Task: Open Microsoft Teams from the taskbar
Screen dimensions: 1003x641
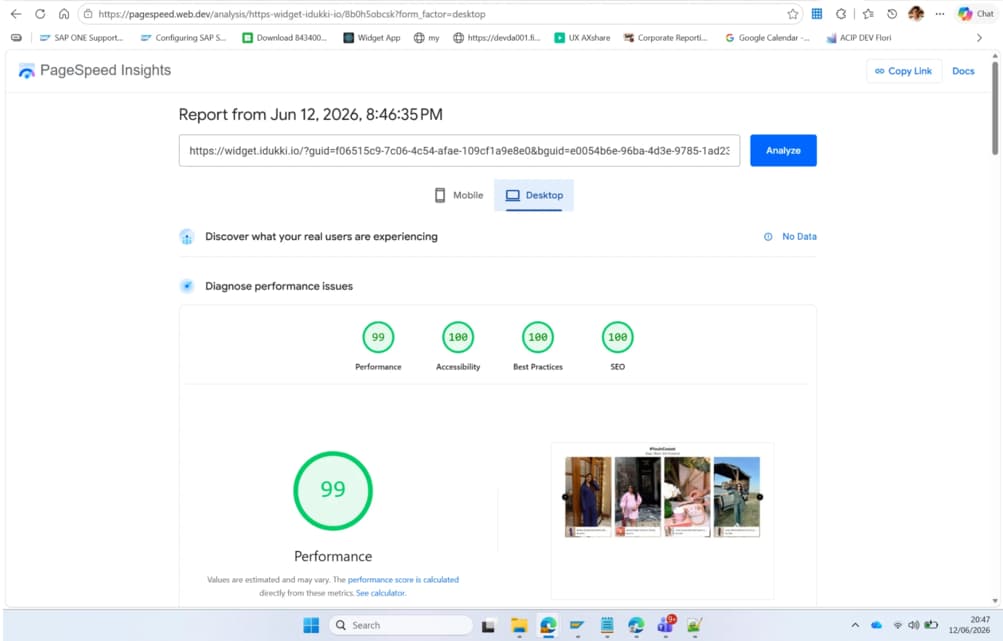Action: pyautogui.click(x=665, y=625)
